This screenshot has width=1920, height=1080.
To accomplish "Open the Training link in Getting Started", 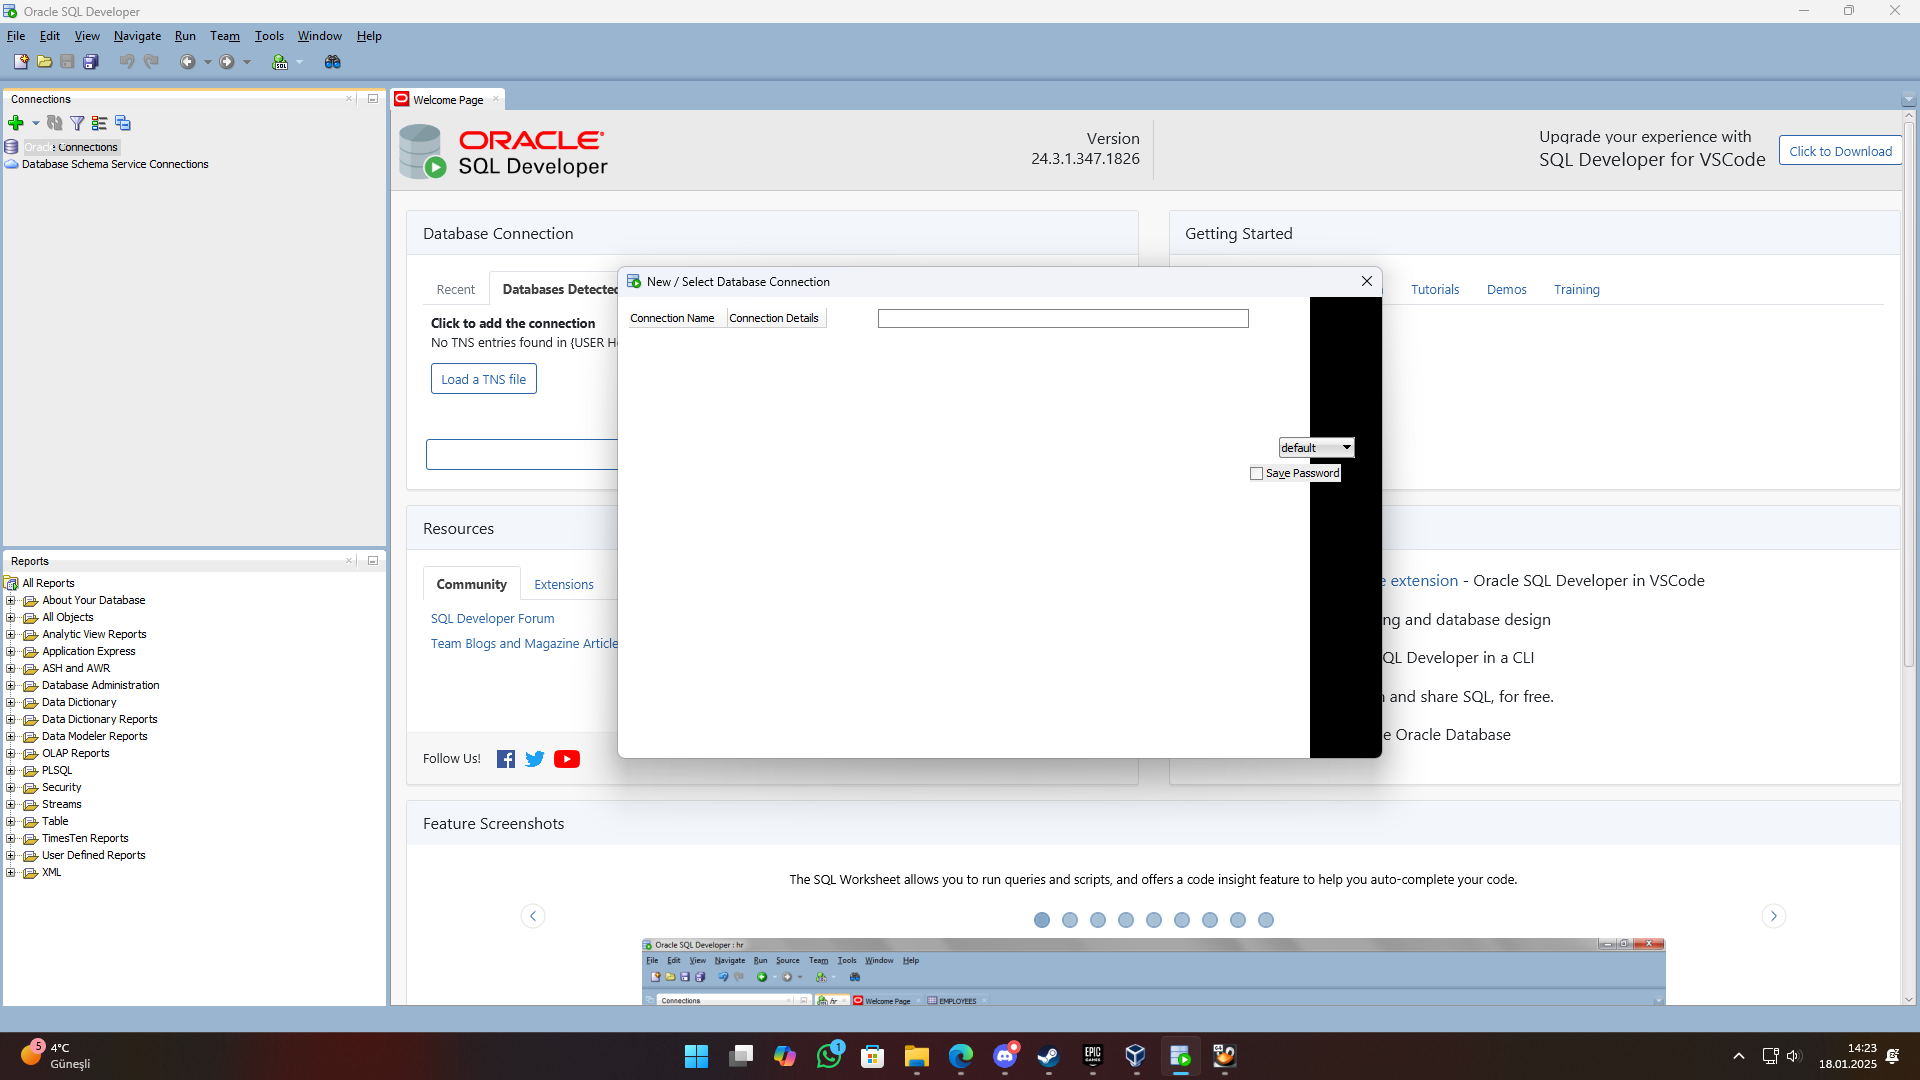I will [1577, 290].
